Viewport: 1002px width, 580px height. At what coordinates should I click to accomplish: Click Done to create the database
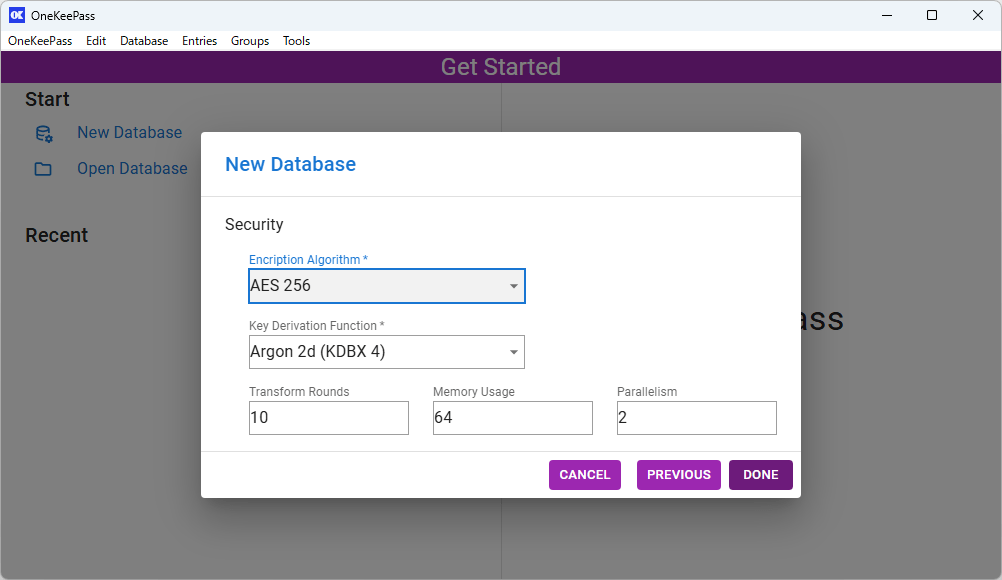pos(760,475)
